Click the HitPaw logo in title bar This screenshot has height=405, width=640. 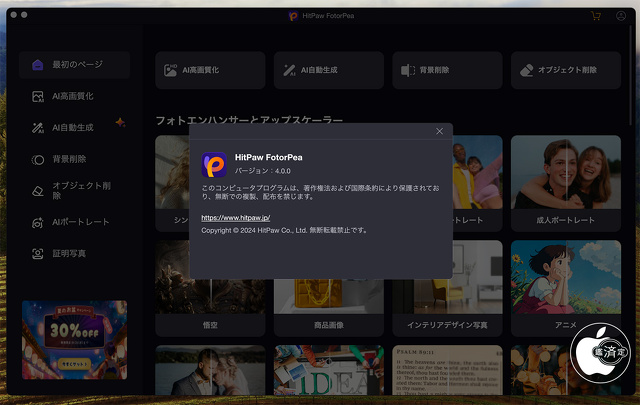(x=293, y=16)
